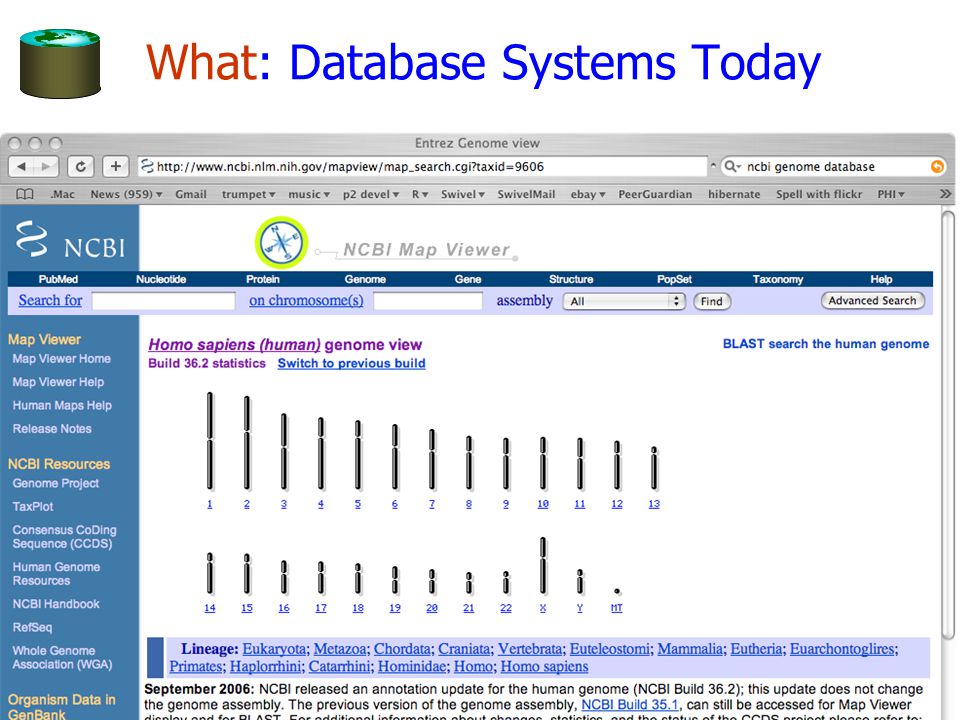
Task: Click the NCBI logo
Action: [x=70, y=239]
